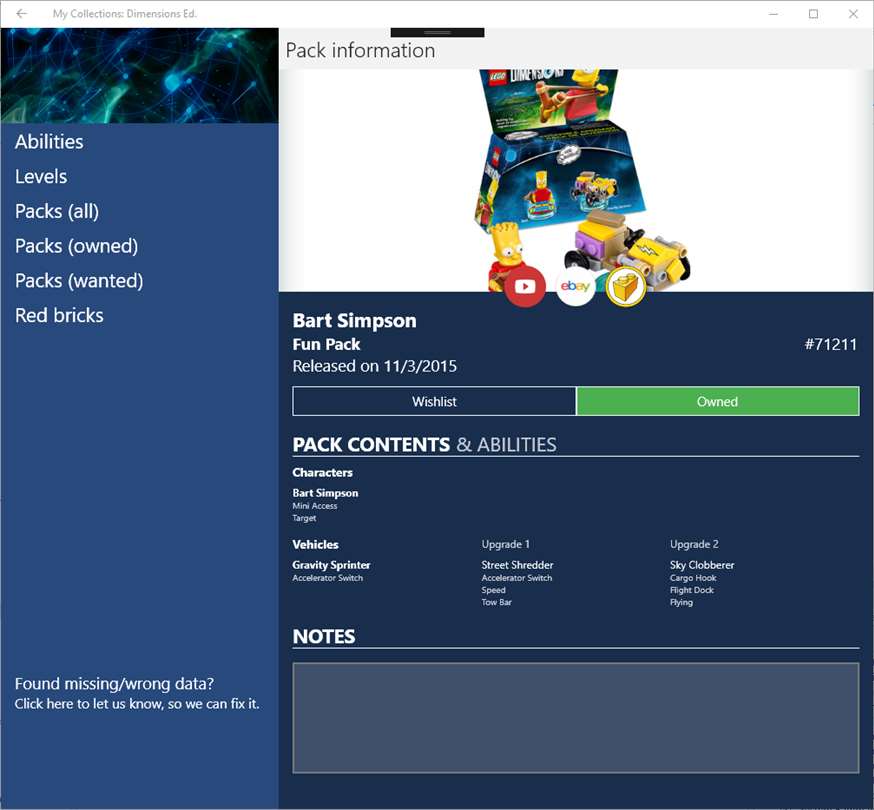Click the 'Bart Simpson' pack title
Viewport: 874px width, 810px height.
[355, 321]
